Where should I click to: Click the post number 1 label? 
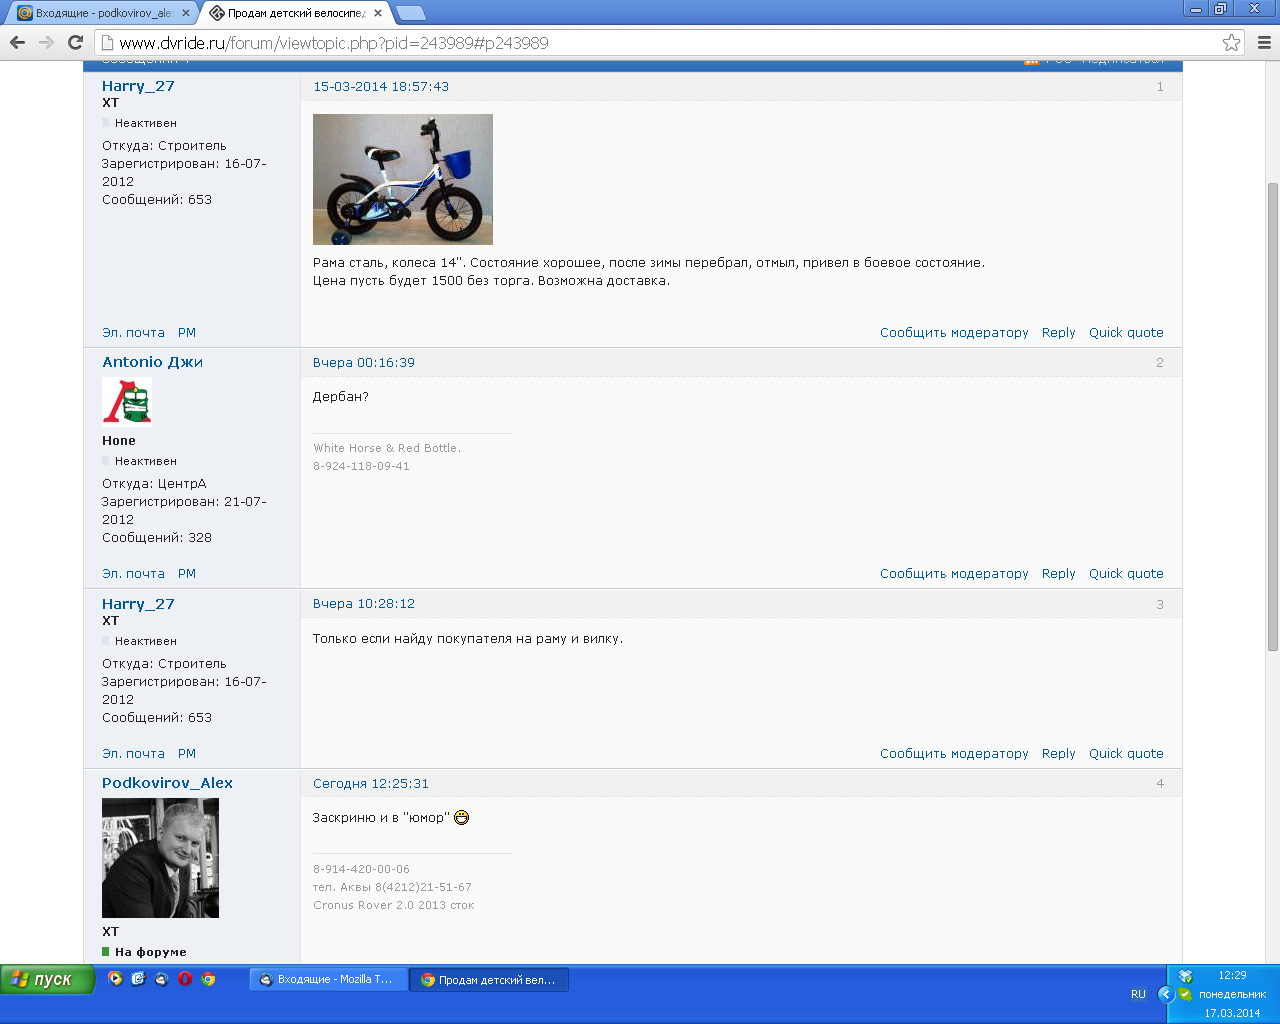click(1160, 87)
